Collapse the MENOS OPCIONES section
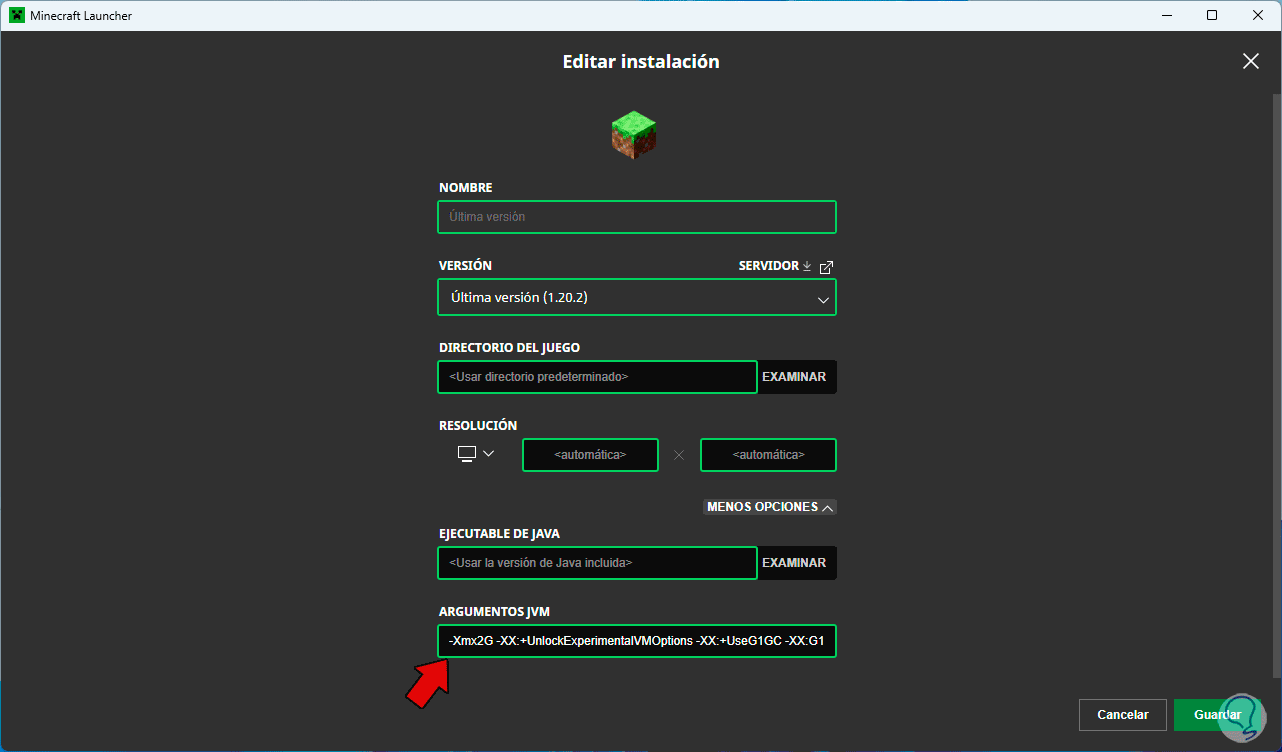Viewport: 1282px width, 752px height. pyautogui.click(x=770, y=507)
